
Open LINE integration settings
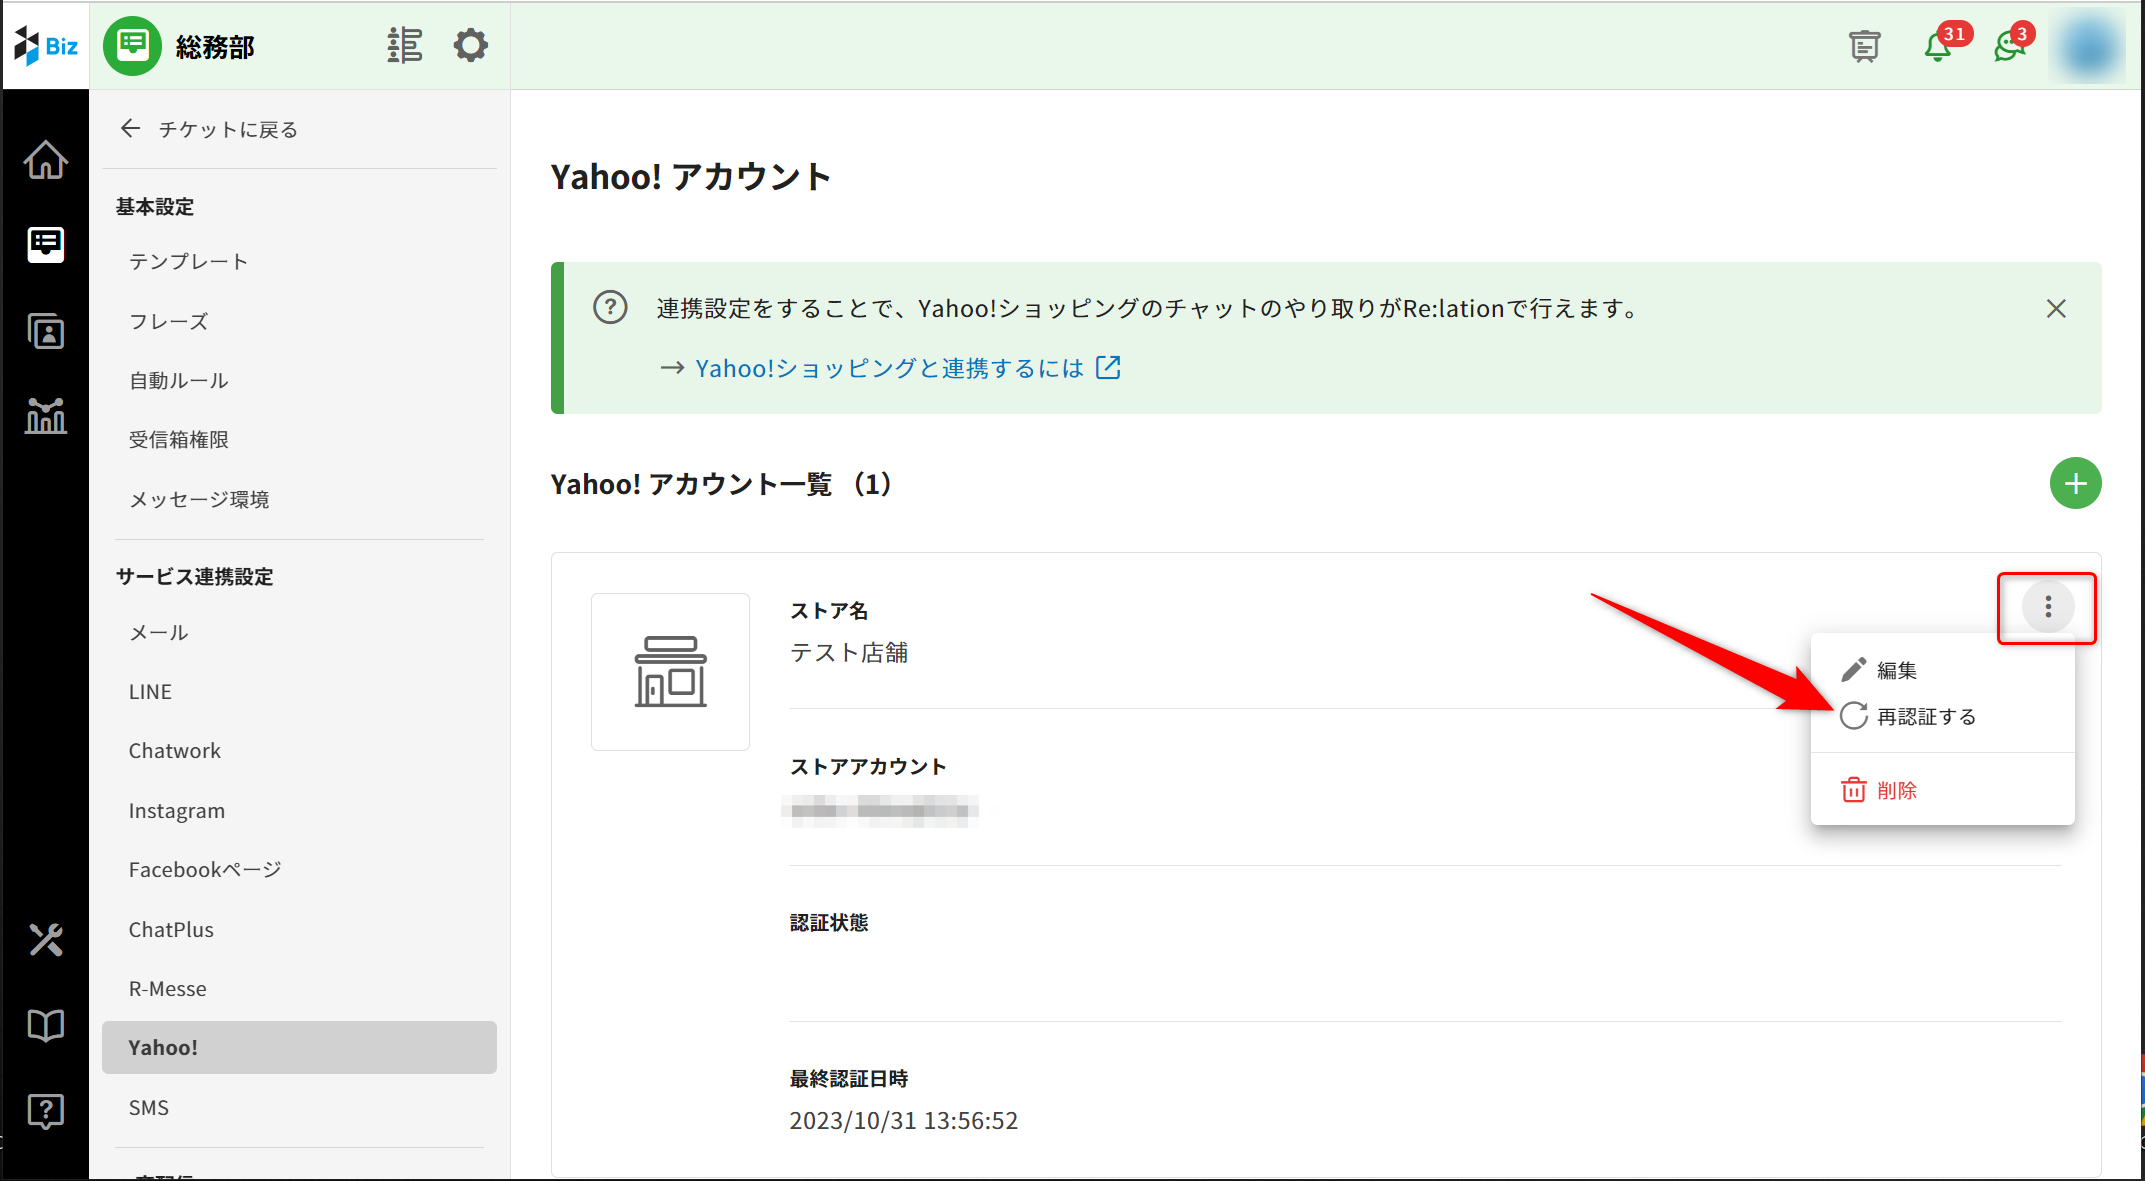tap(150, 692)
